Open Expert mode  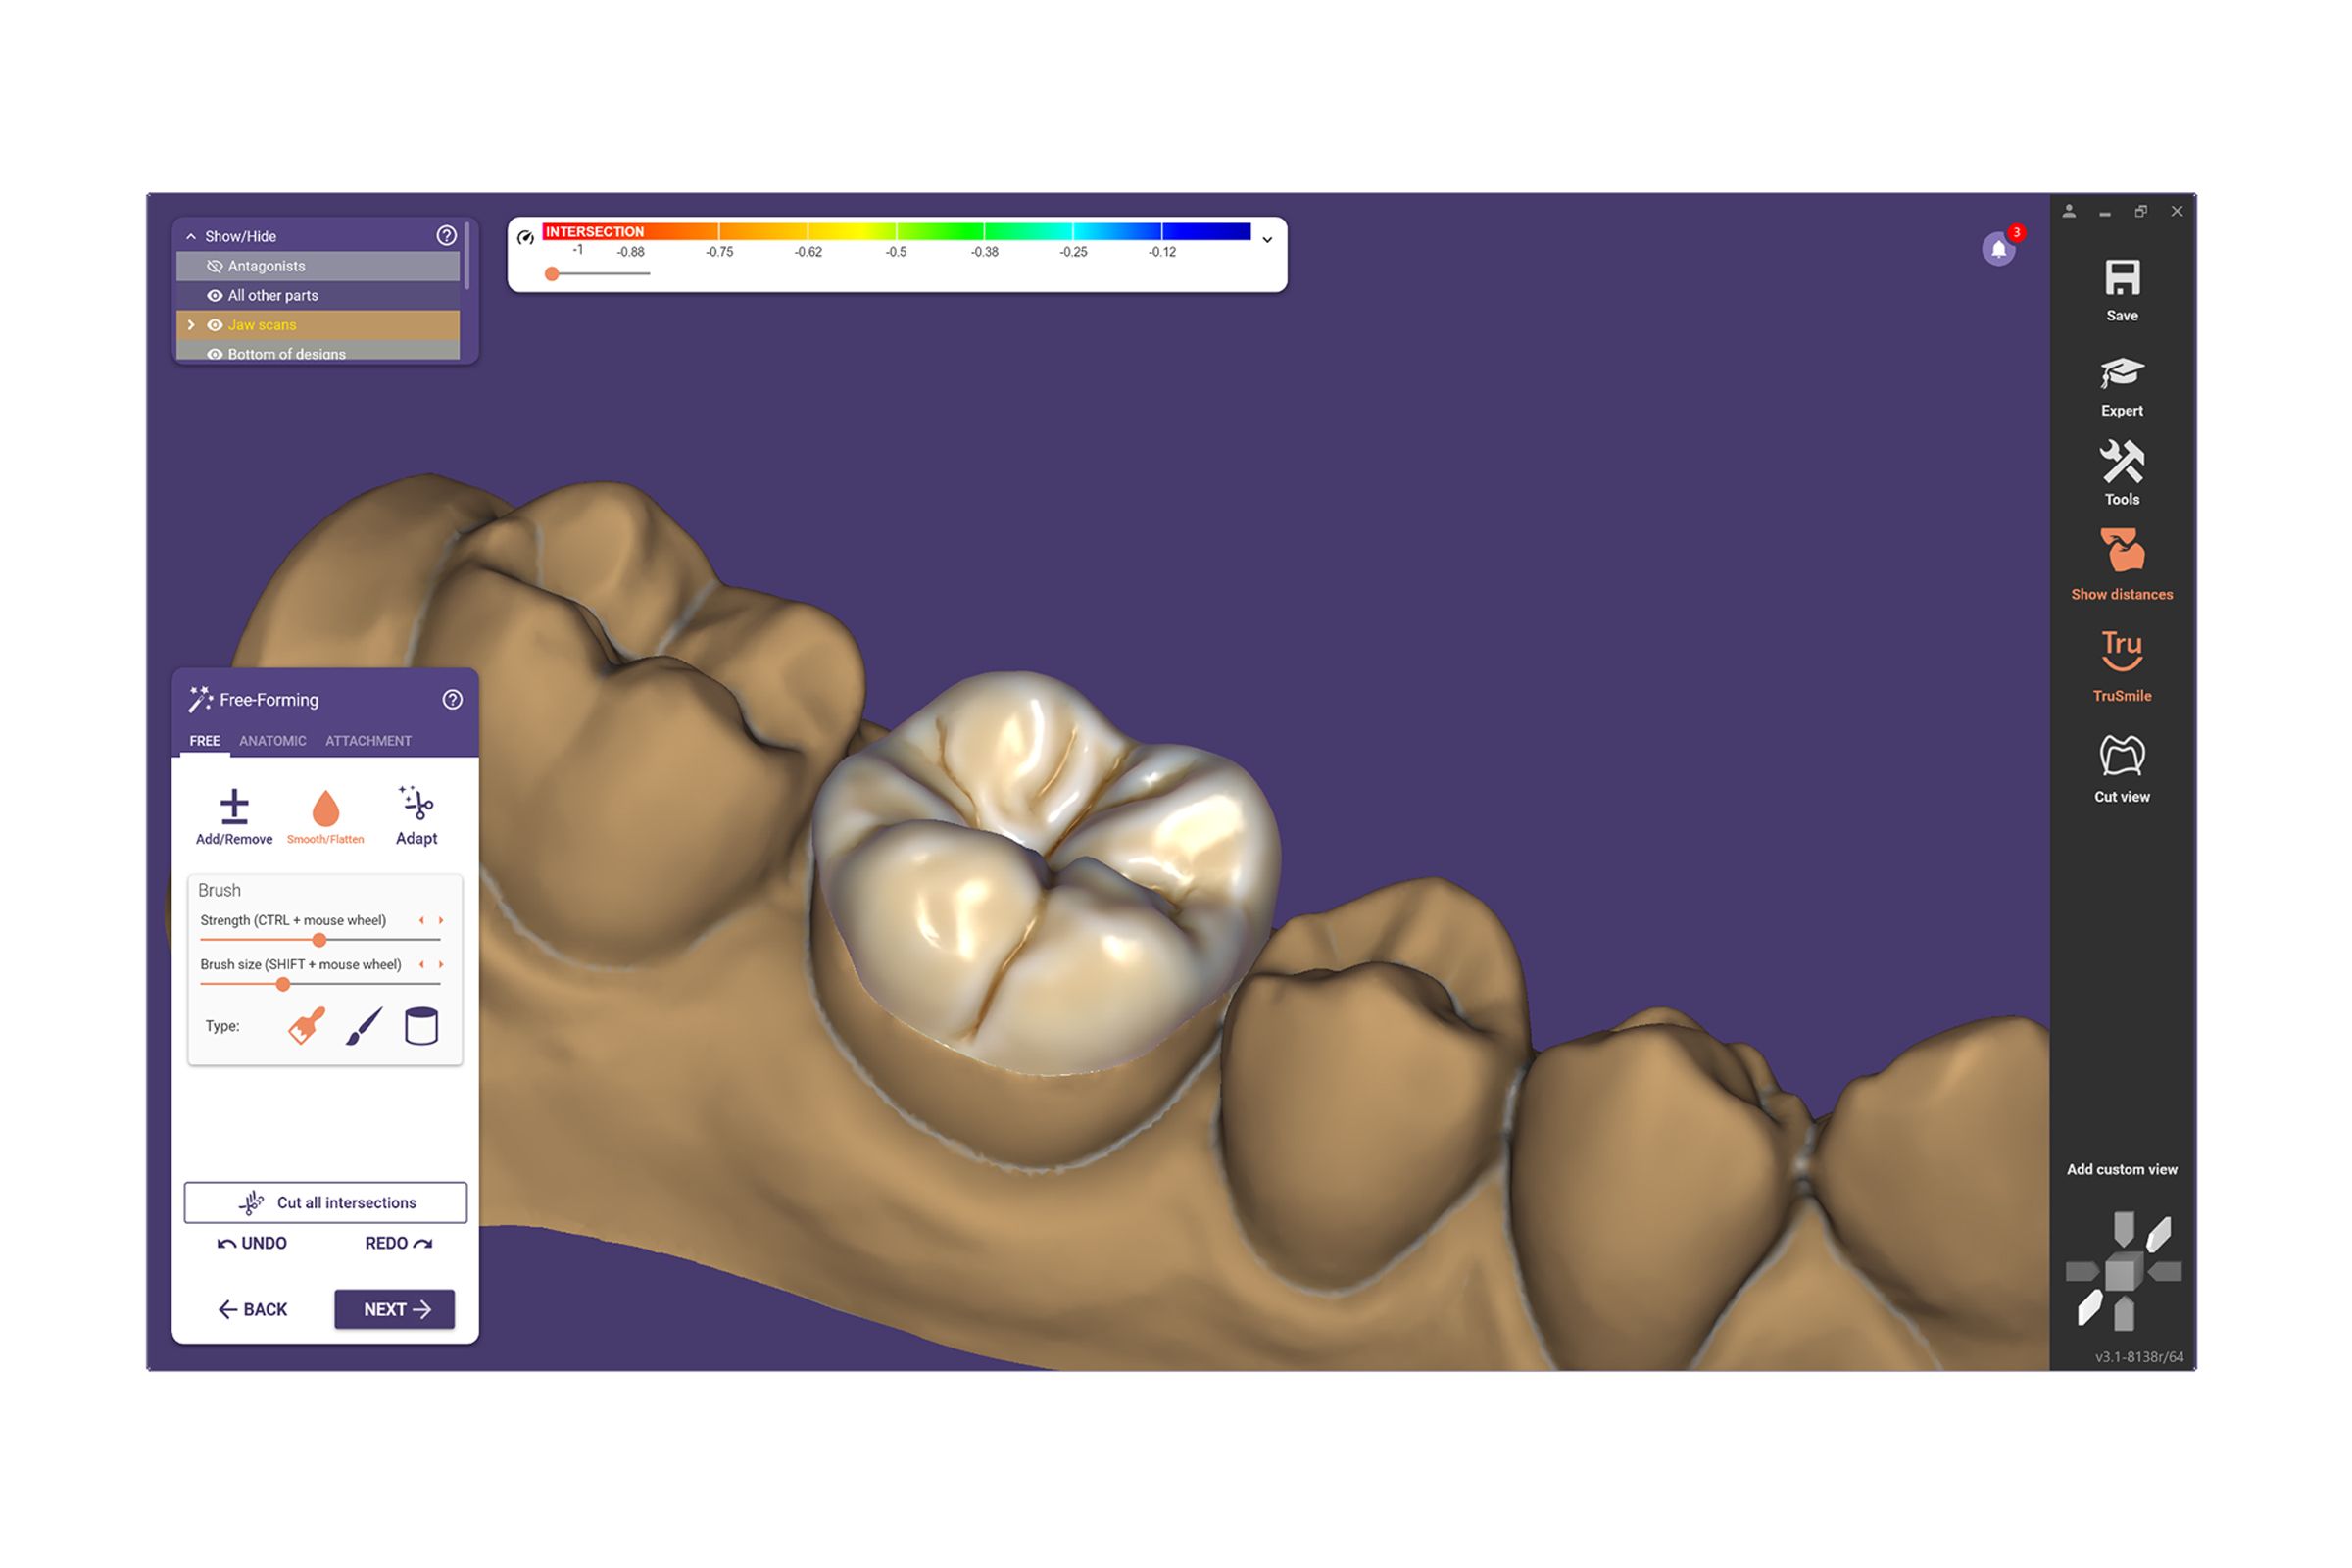pos(2121,374)
